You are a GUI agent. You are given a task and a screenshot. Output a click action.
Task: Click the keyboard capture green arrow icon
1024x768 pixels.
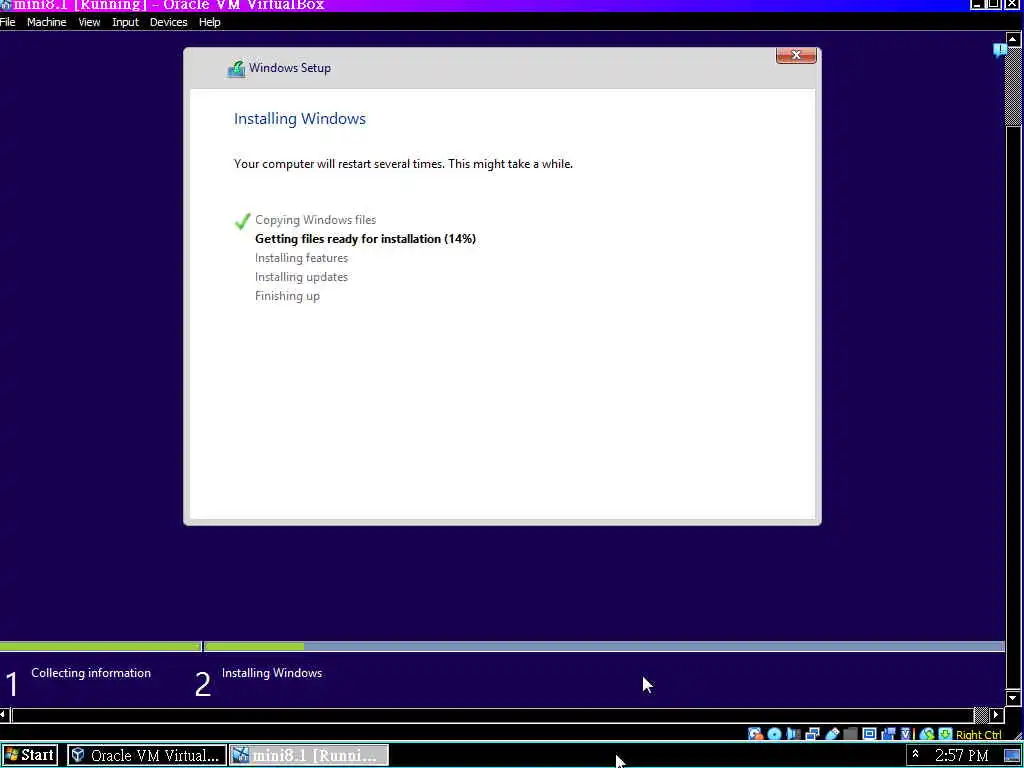coord(945,734)
